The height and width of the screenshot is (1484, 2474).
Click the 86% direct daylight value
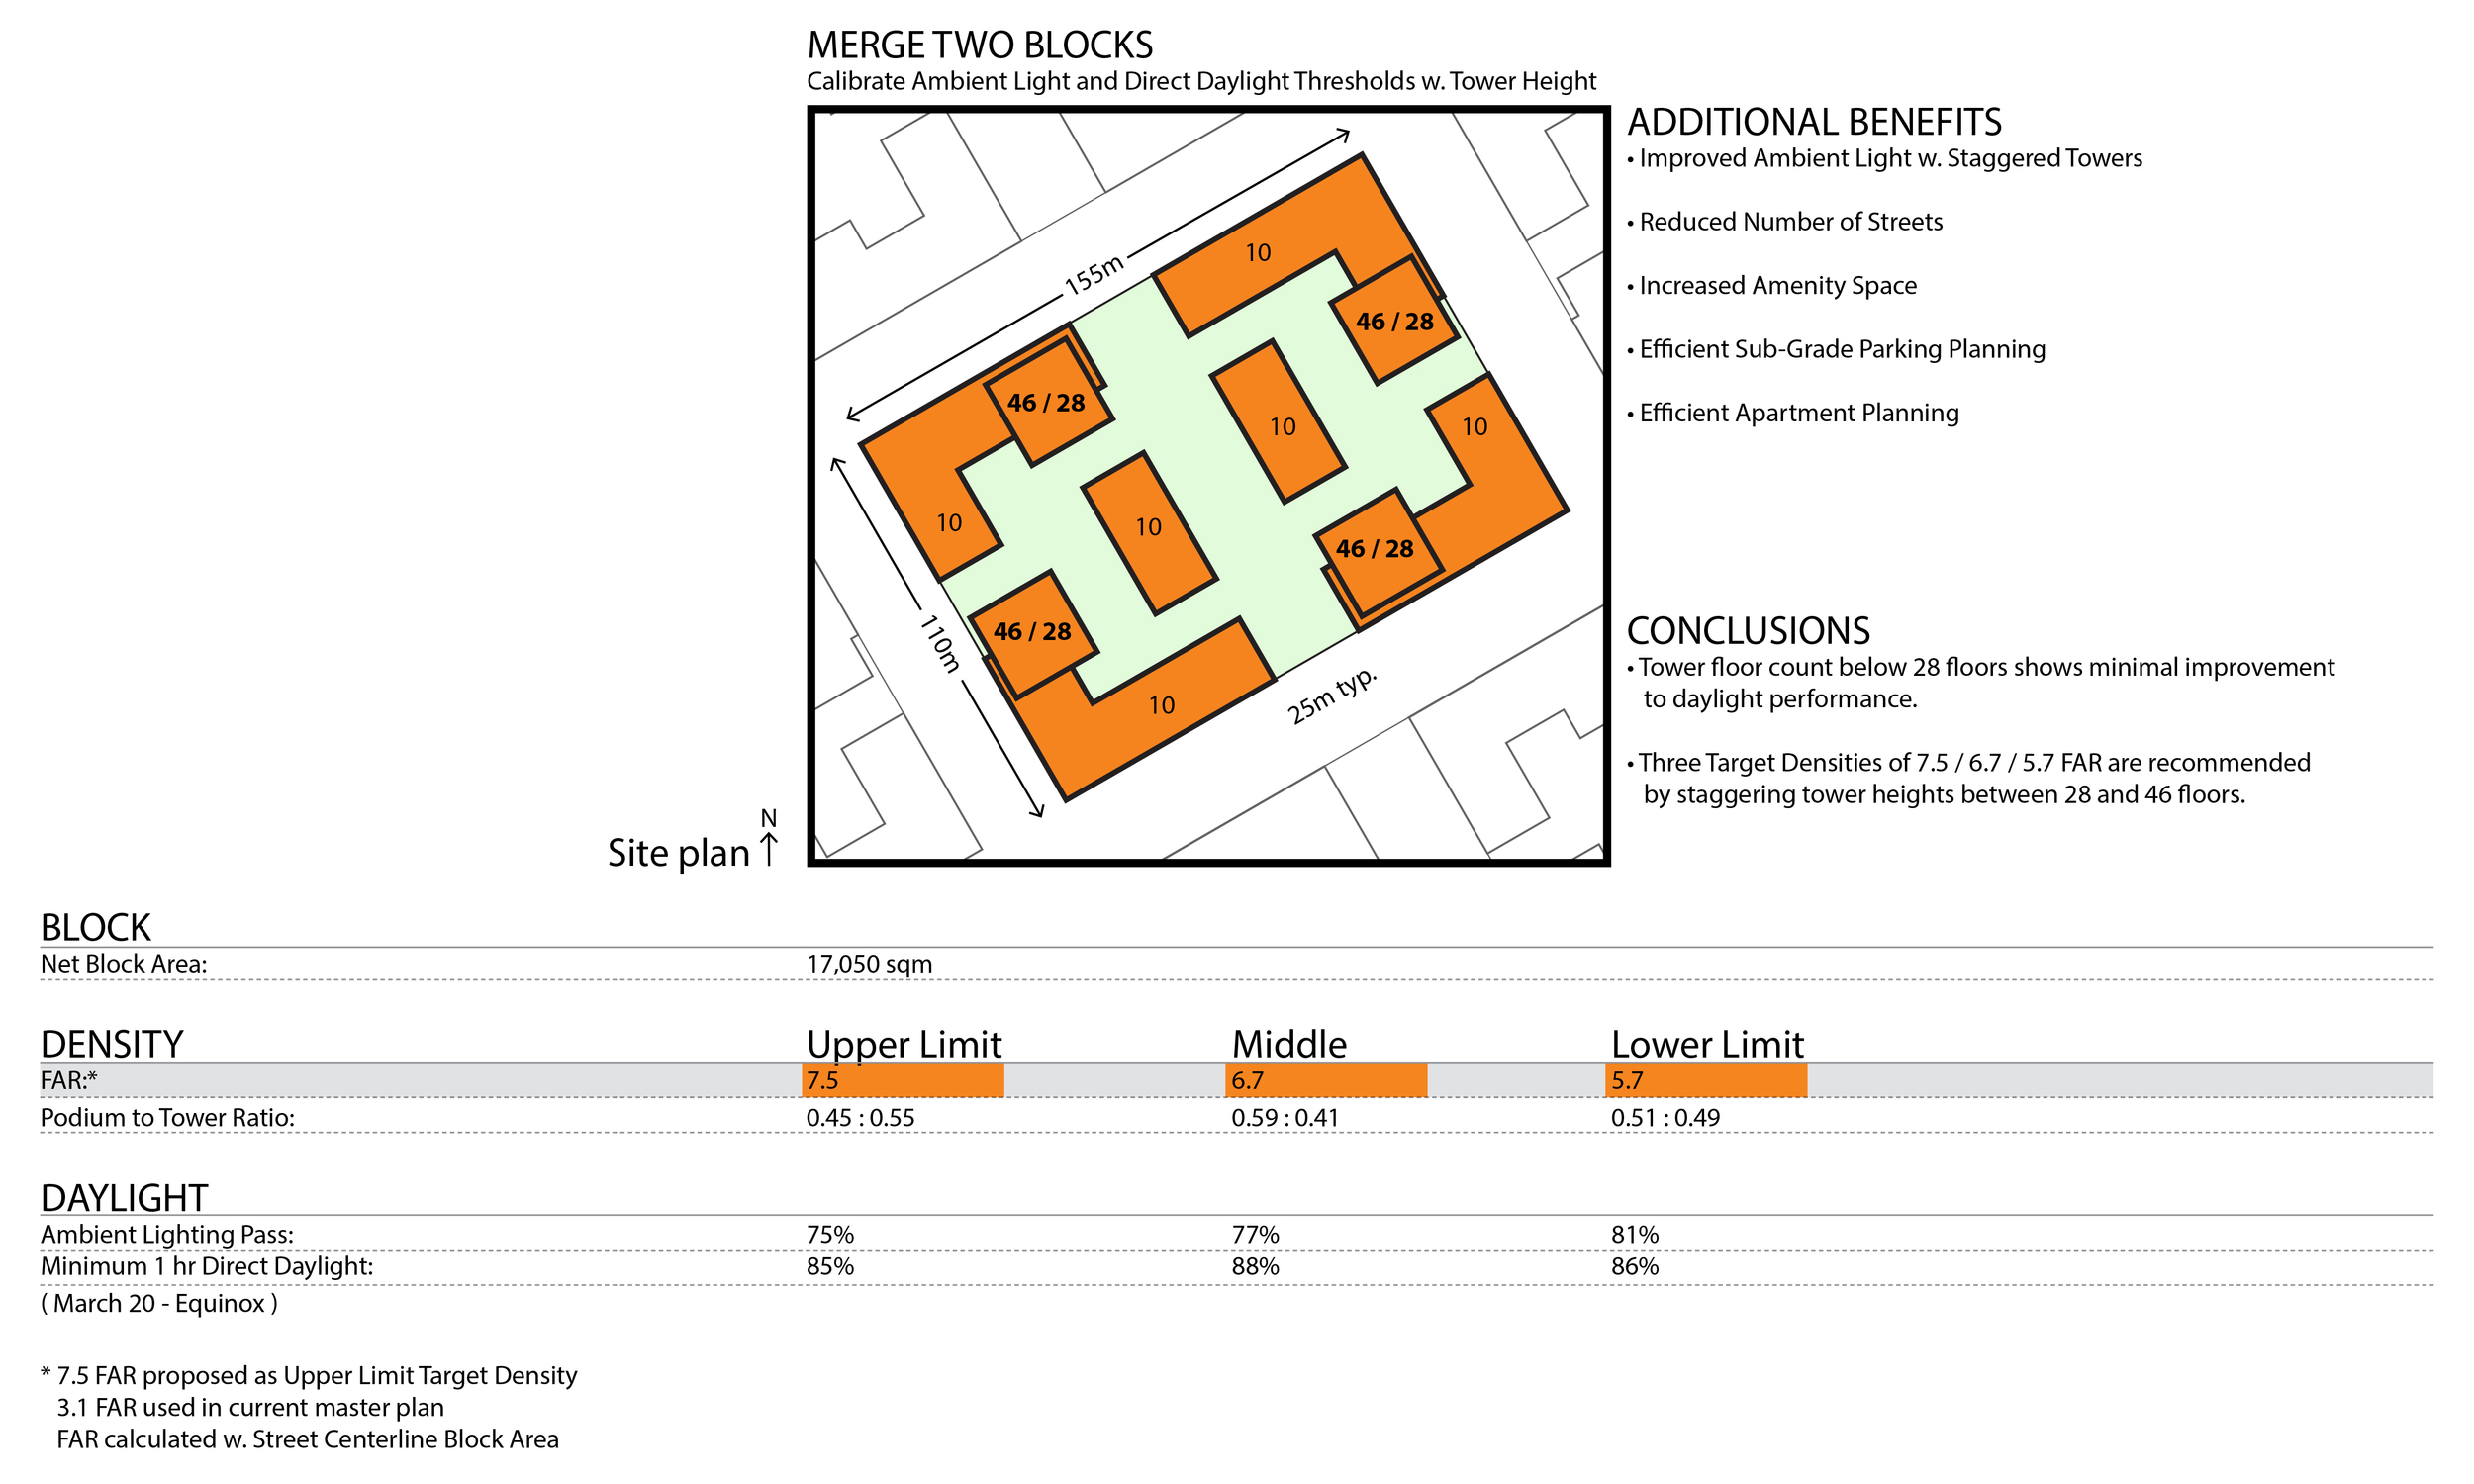coord(1635,1267)
